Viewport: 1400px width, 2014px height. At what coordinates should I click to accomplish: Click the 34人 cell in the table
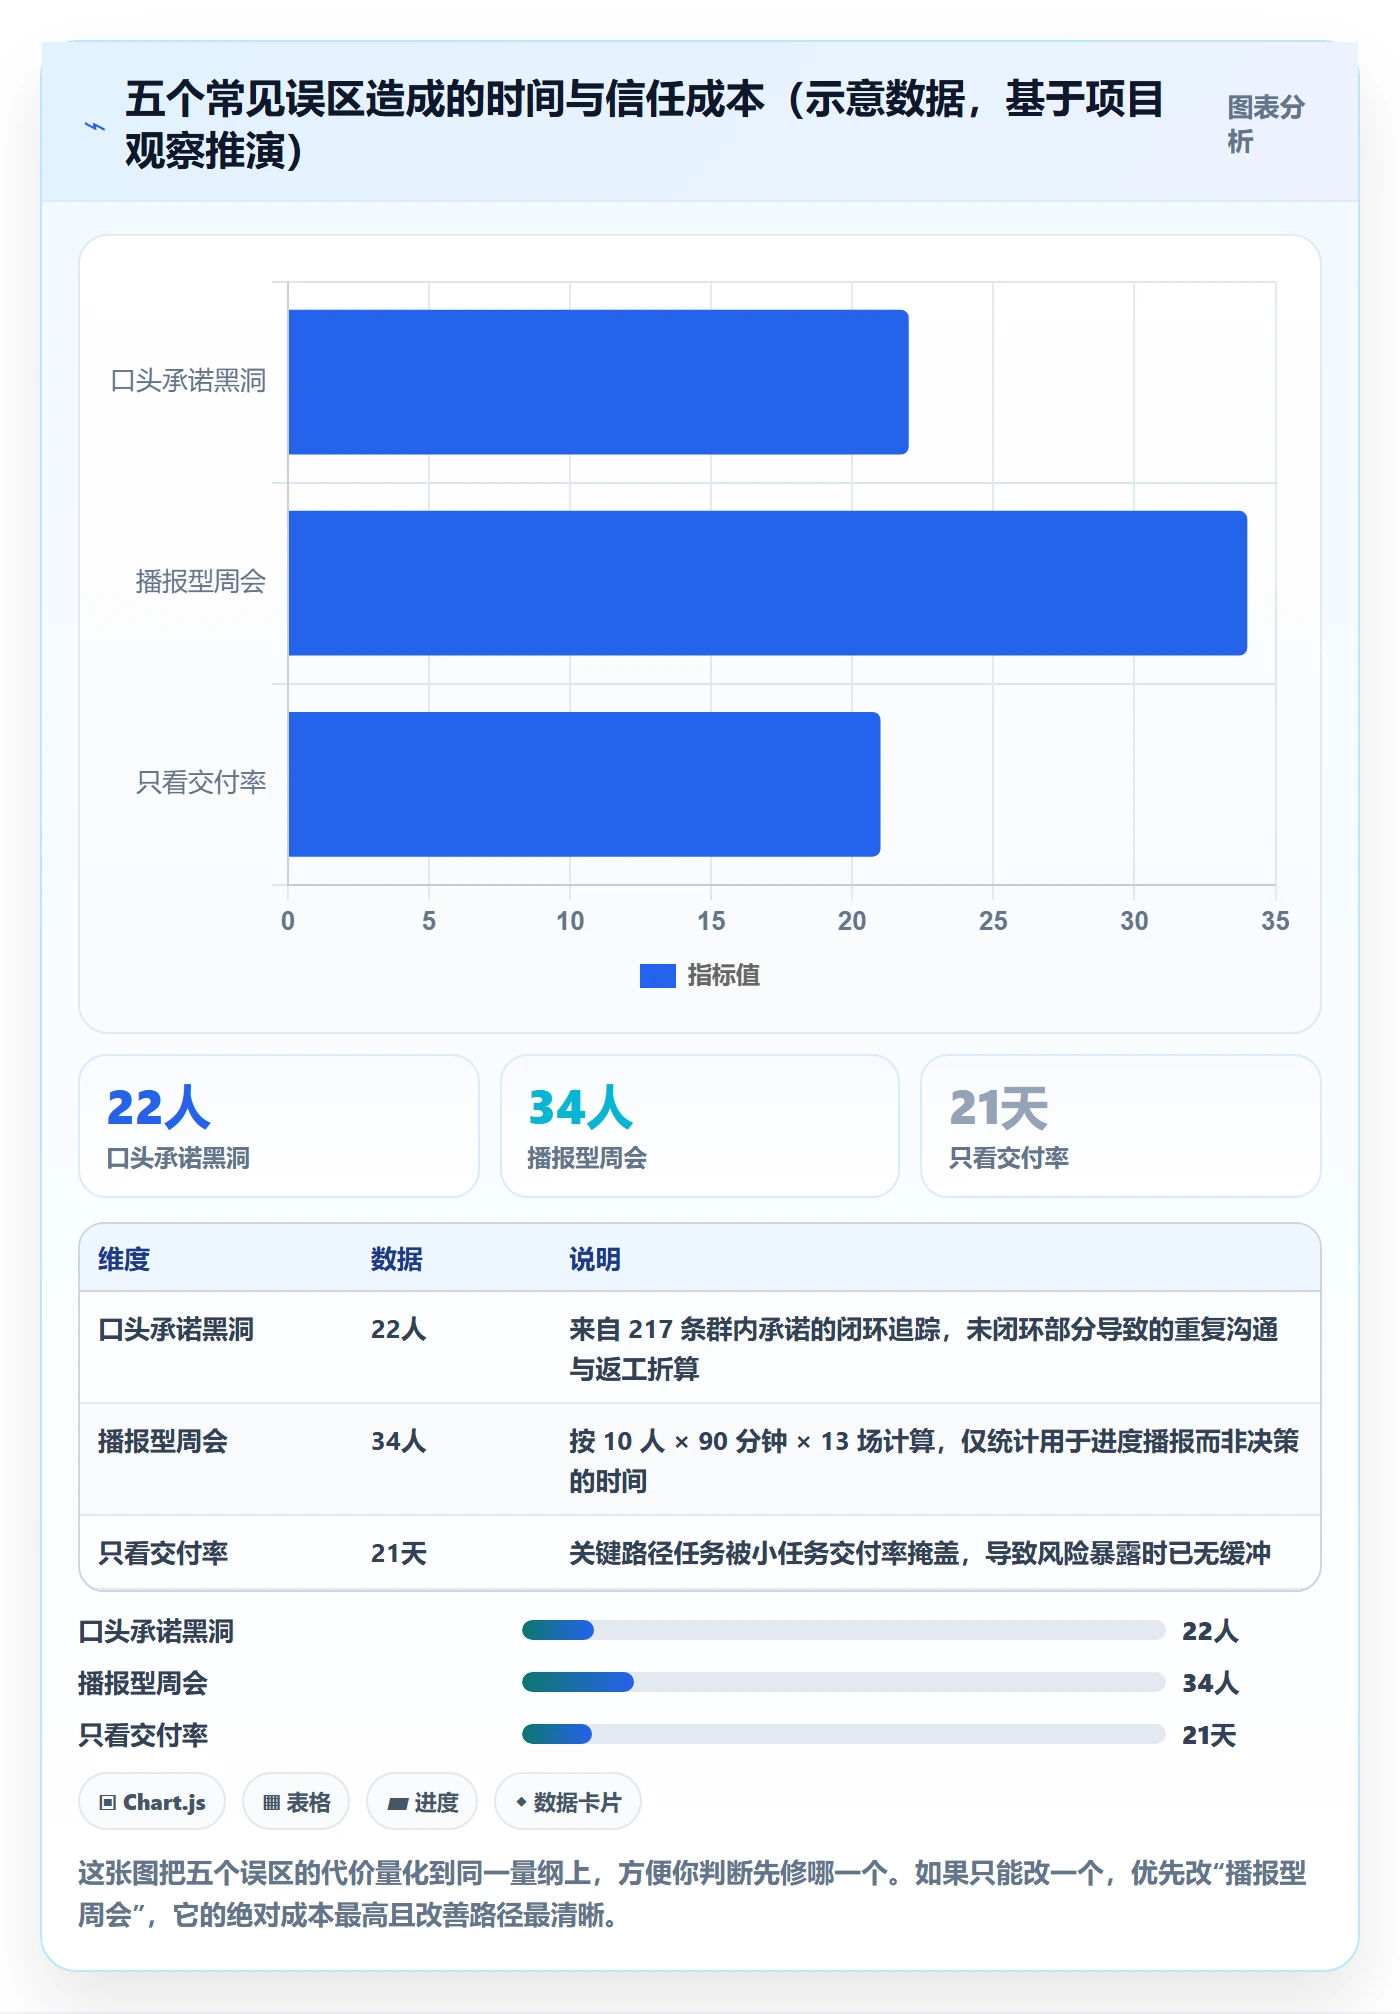tap(399, 1441)
